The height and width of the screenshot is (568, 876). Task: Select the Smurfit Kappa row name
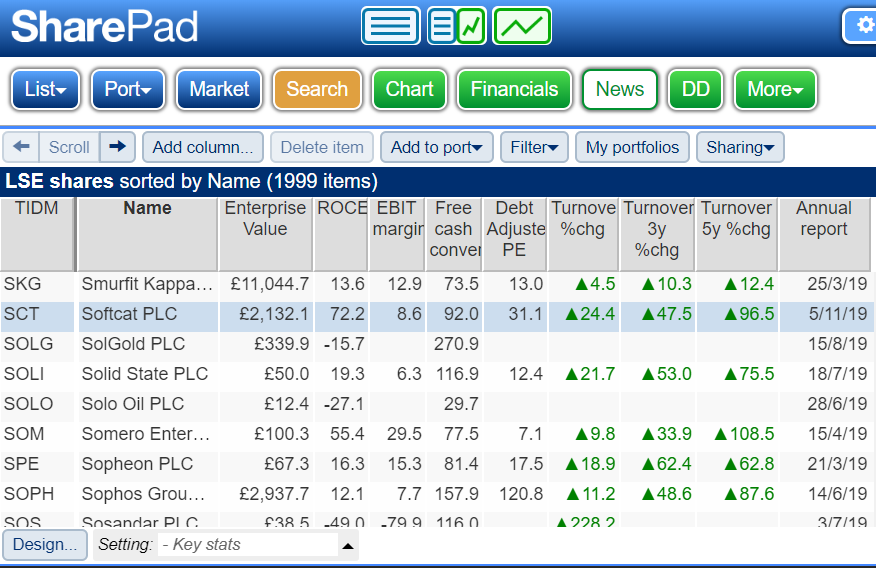click(147, 284)
